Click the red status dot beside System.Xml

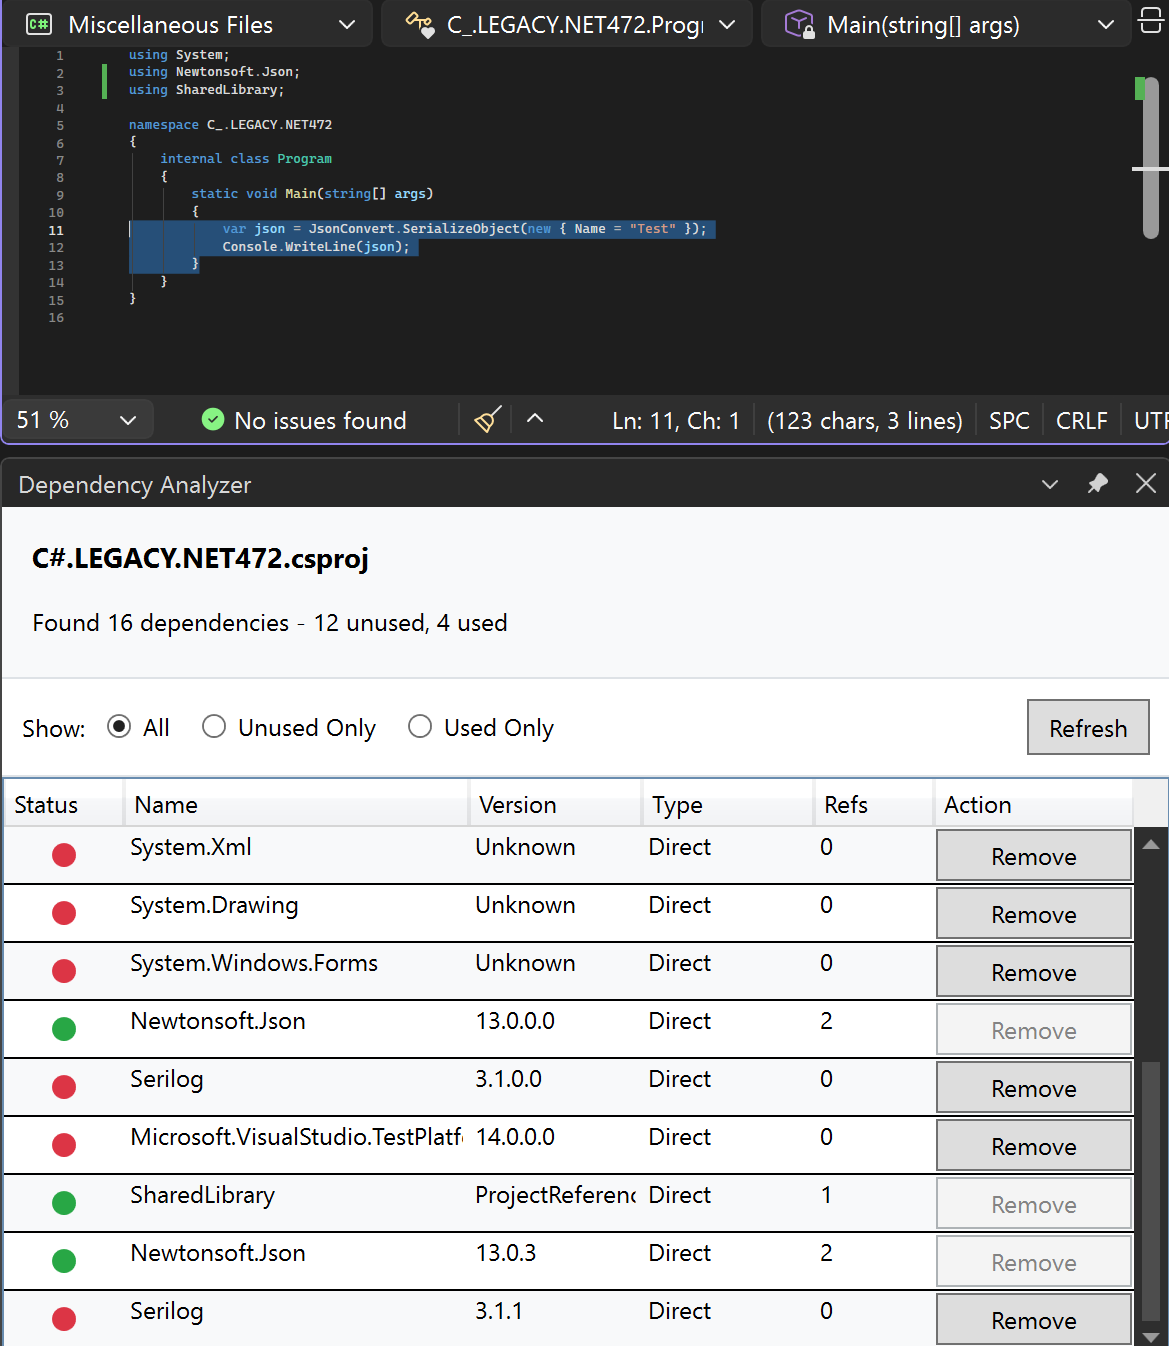point(63,855)
